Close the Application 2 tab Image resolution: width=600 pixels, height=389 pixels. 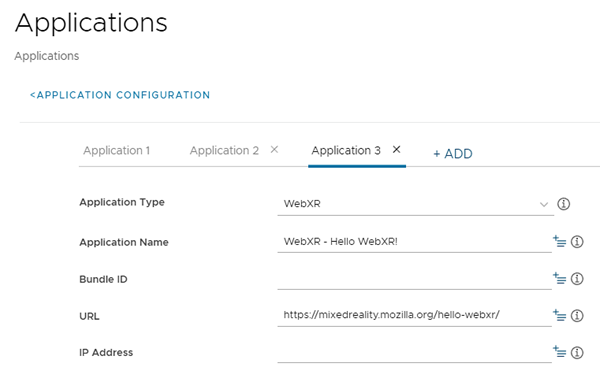(274, 150)
